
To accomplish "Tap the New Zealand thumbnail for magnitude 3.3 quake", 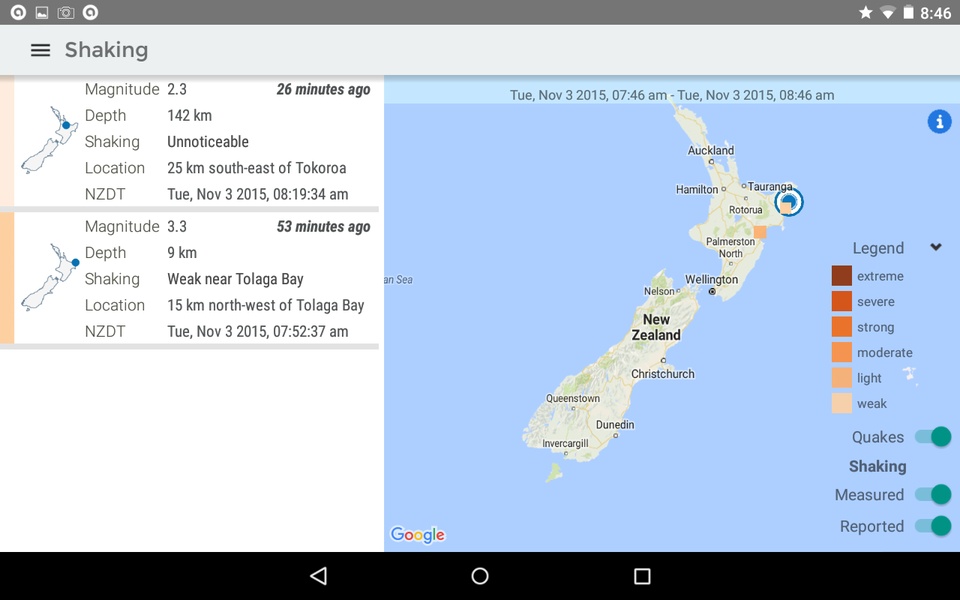I will [x=49, y=277].
